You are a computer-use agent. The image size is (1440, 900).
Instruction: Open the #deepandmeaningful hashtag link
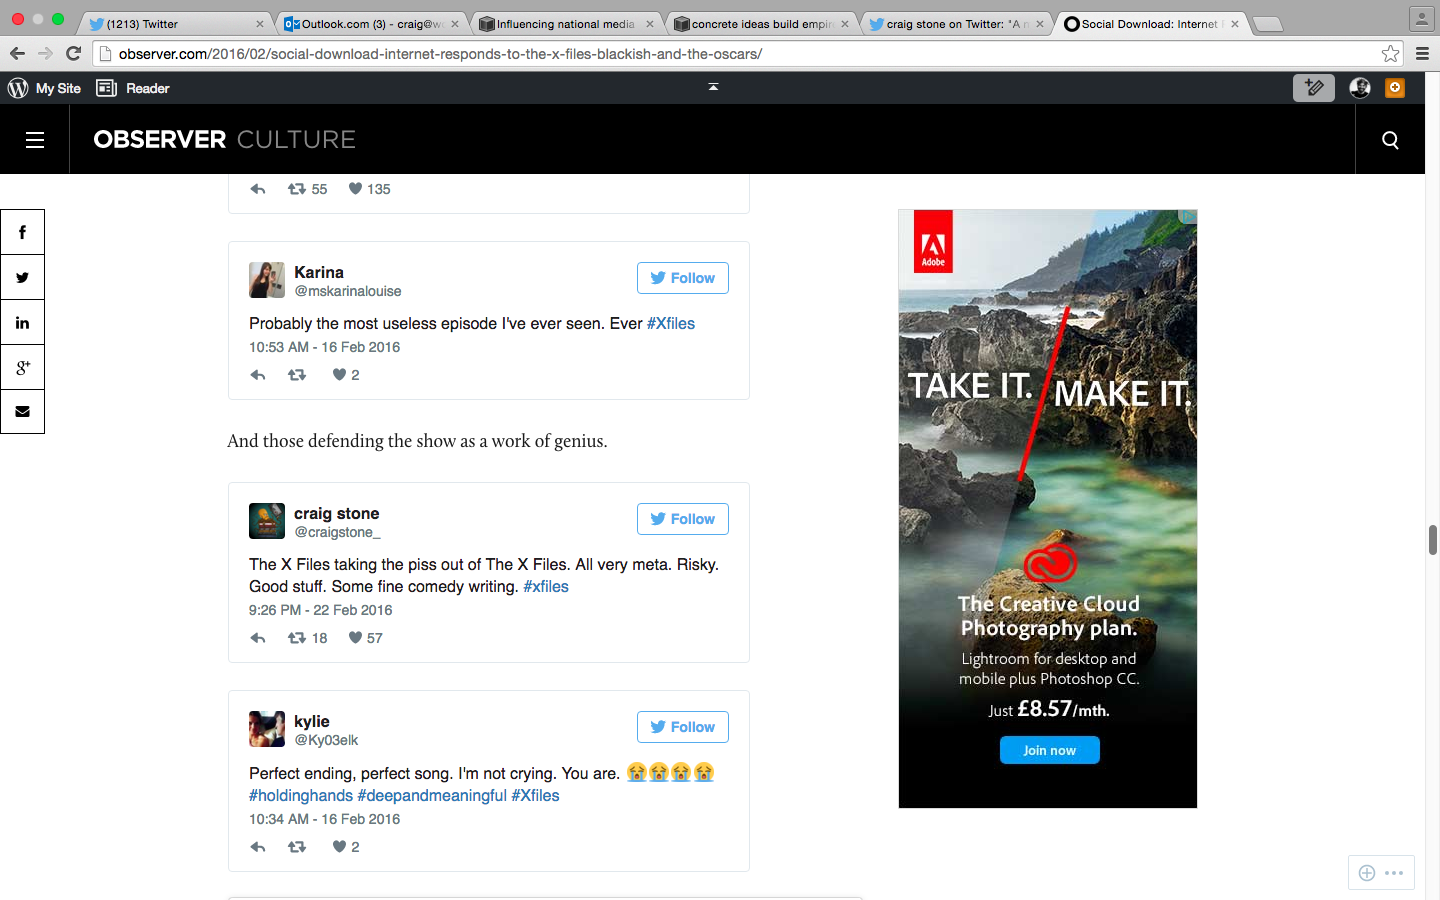click(x=432, y=795)
